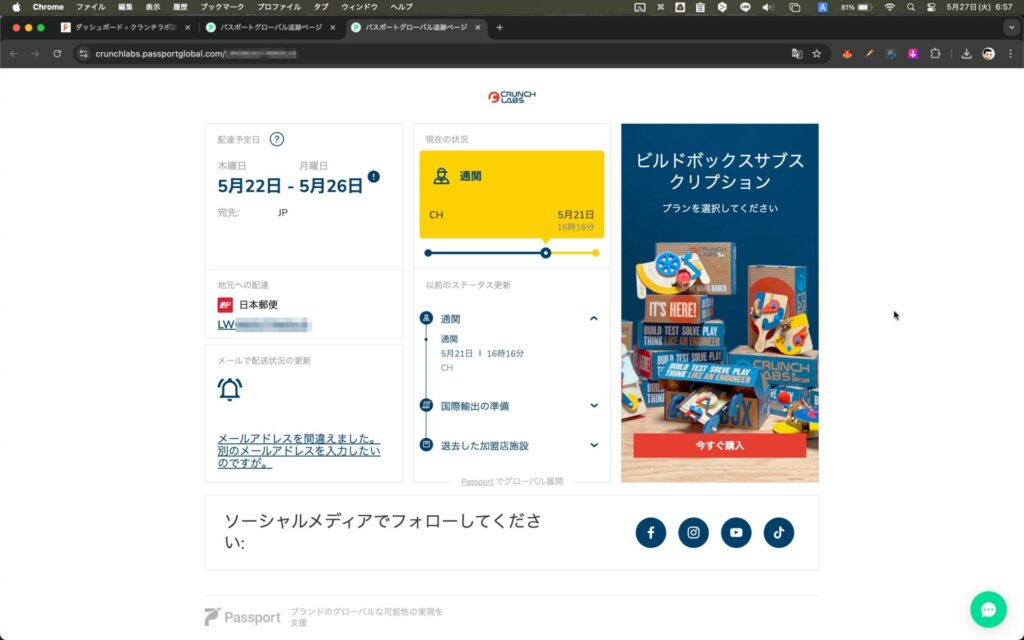Screen dimensions: 1024x640
Task: Click the LW tracking number link
Action: 264,325
